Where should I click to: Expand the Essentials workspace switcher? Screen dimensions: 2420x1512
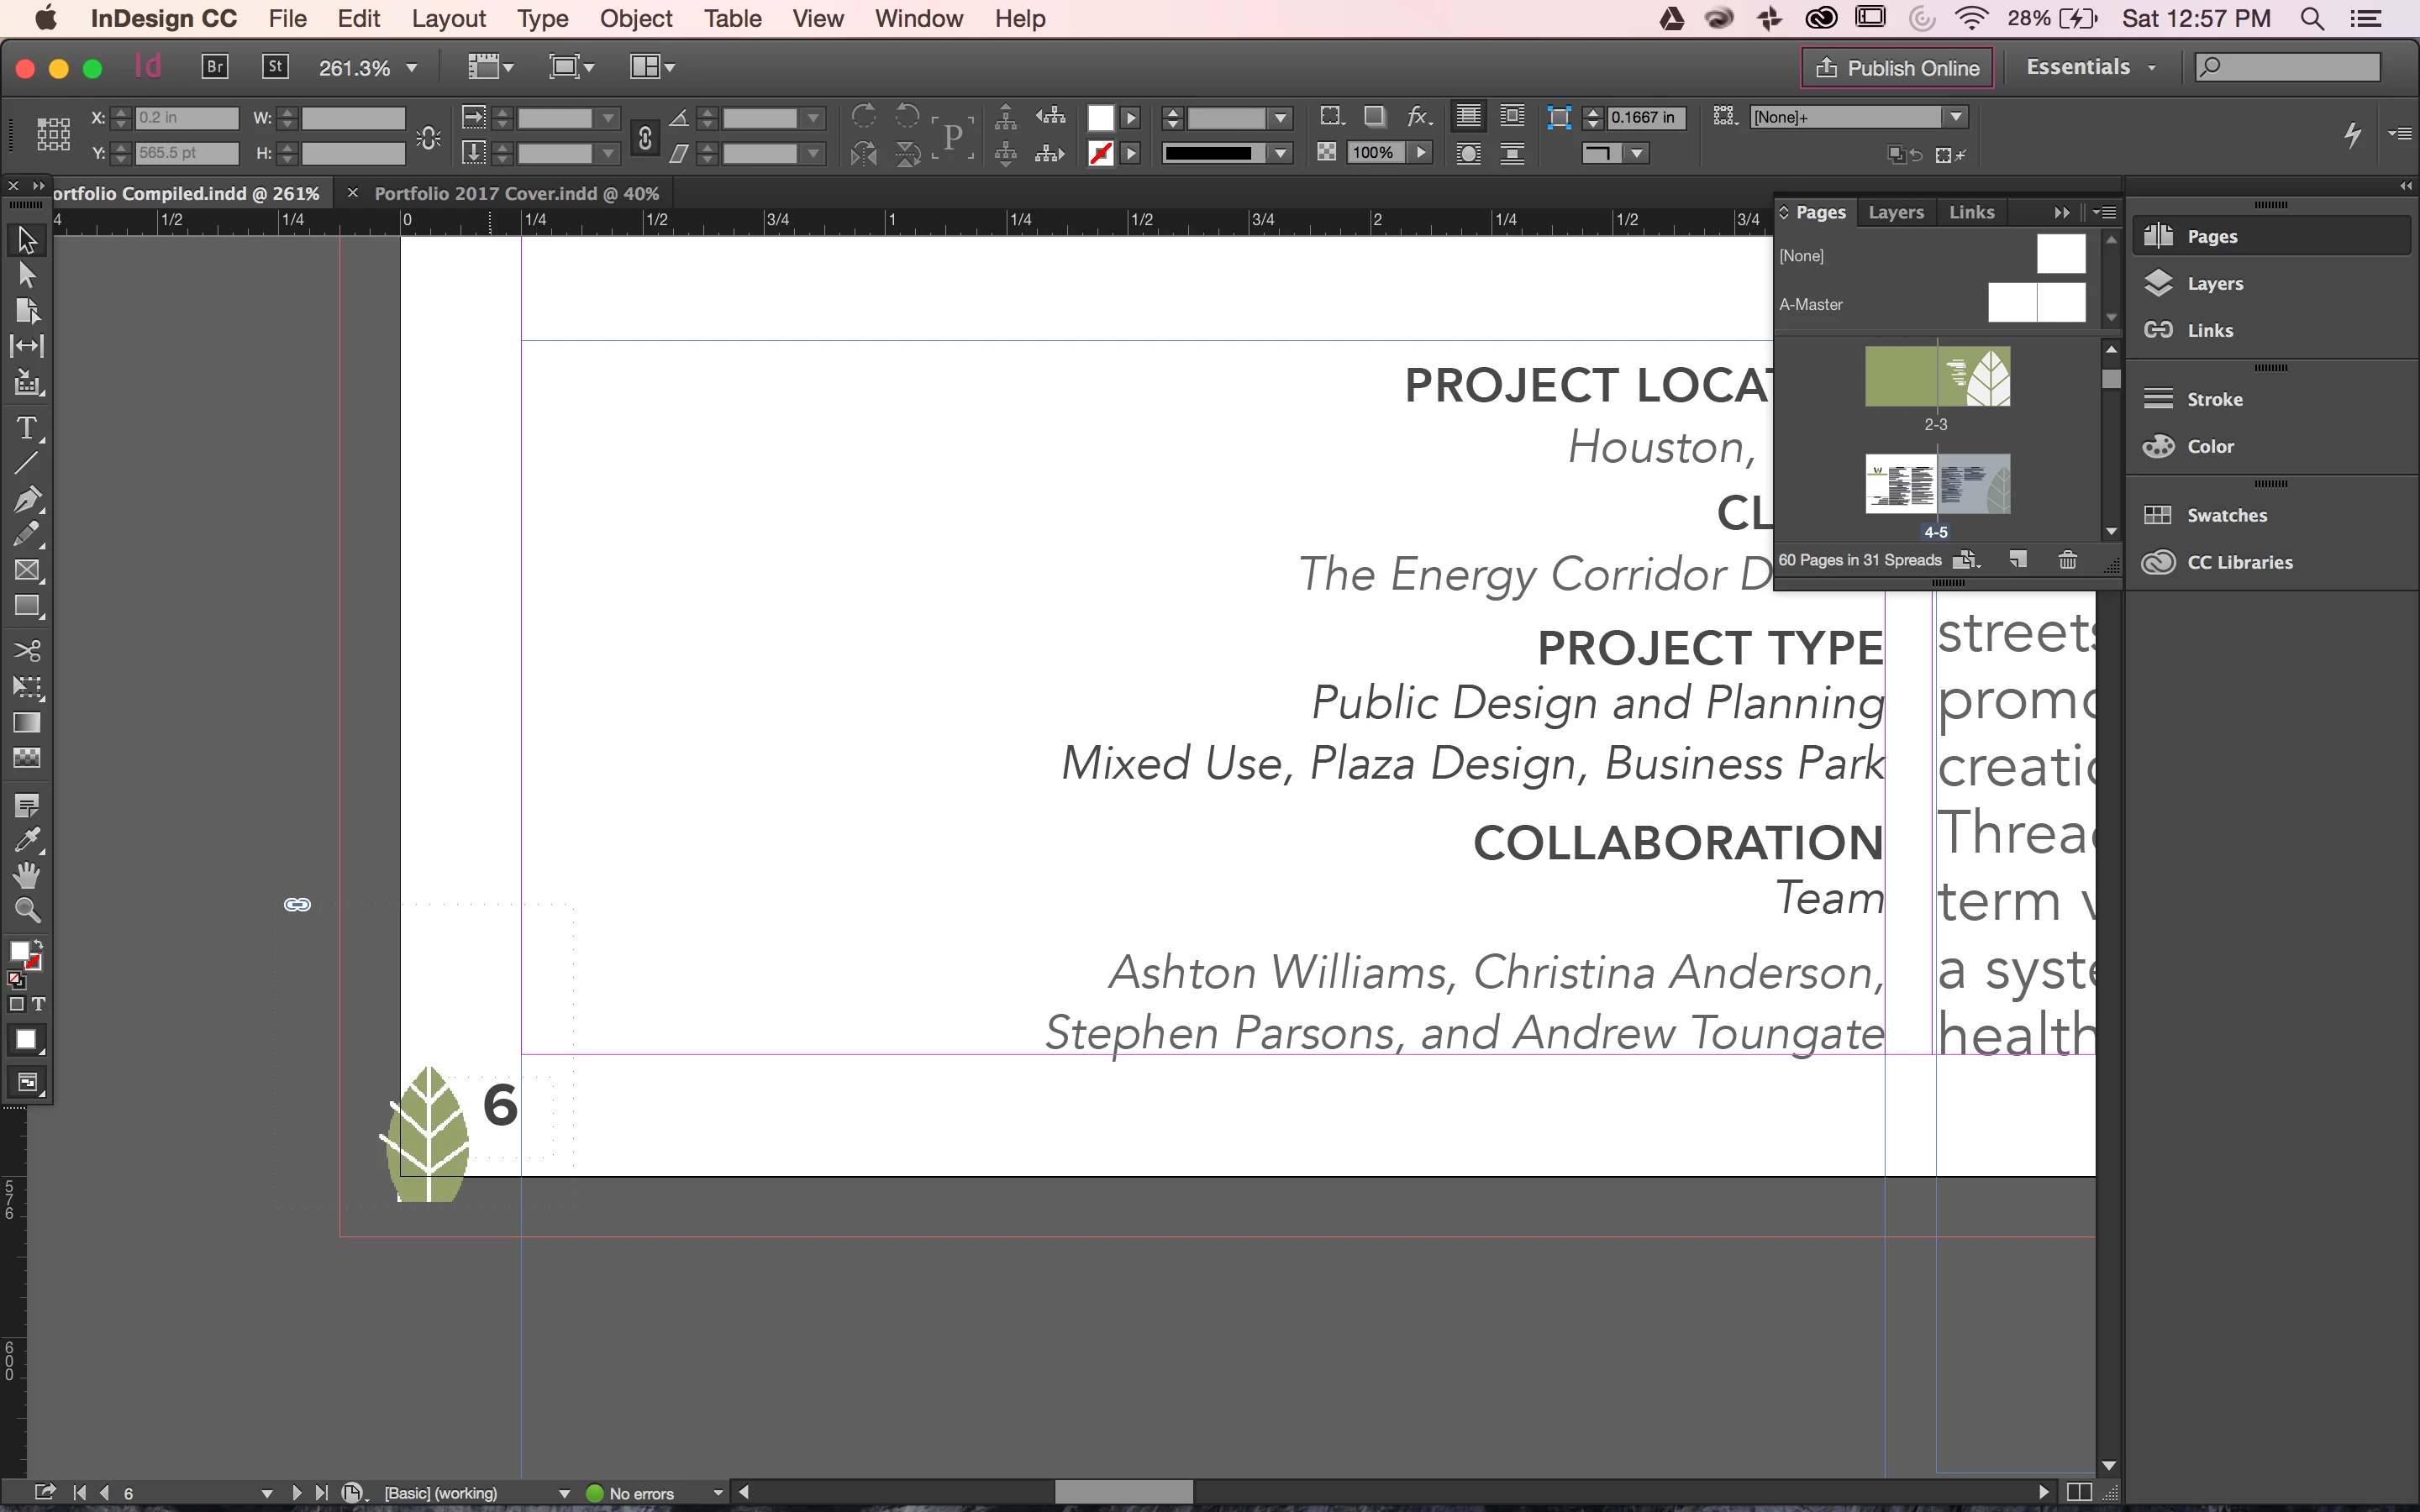click(x=2089, y=67)
